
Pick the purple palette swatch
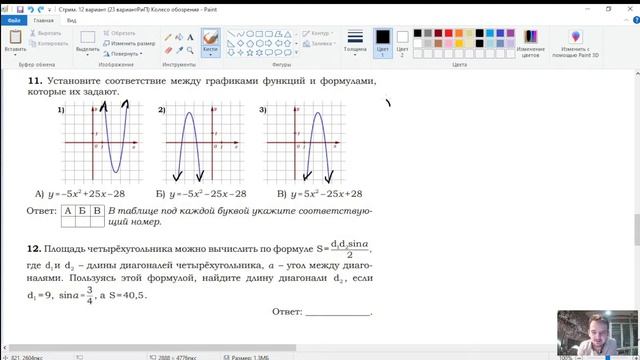click(511, 33)
